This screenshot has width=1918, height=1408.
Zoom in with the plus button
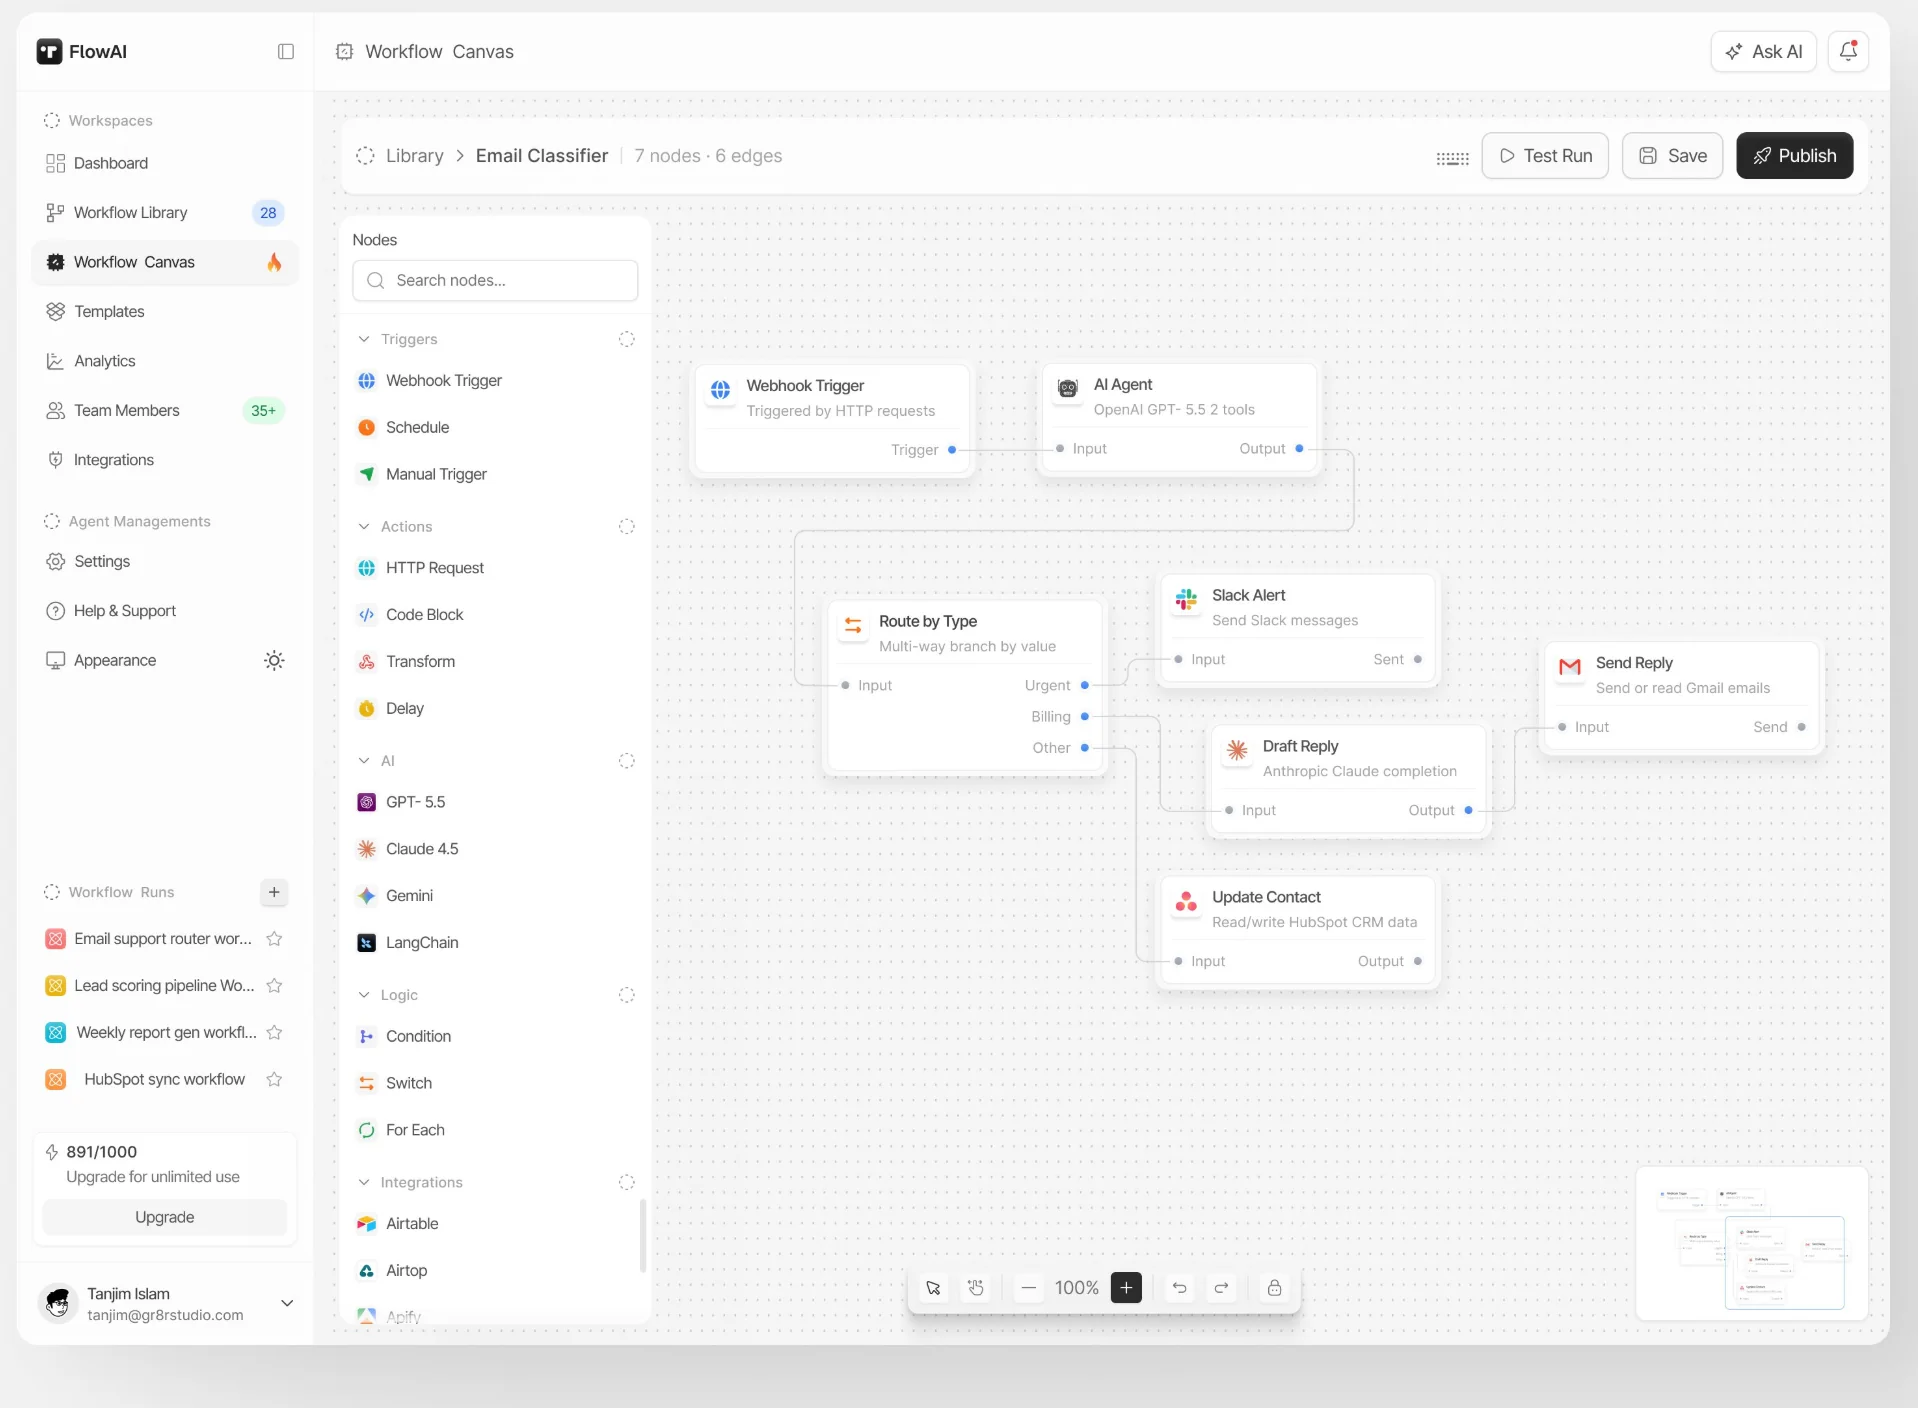click(1126, 1288)
